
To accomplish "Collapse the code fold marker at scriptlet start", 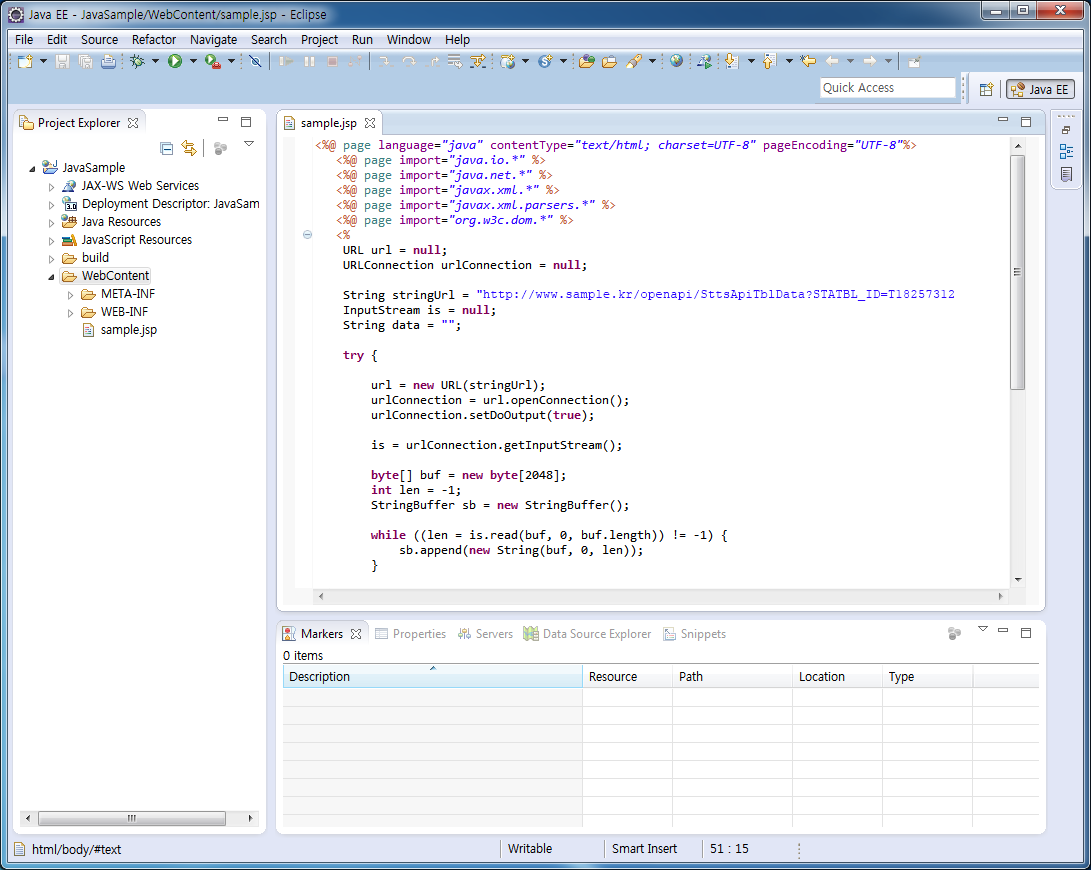I will 307,235.
